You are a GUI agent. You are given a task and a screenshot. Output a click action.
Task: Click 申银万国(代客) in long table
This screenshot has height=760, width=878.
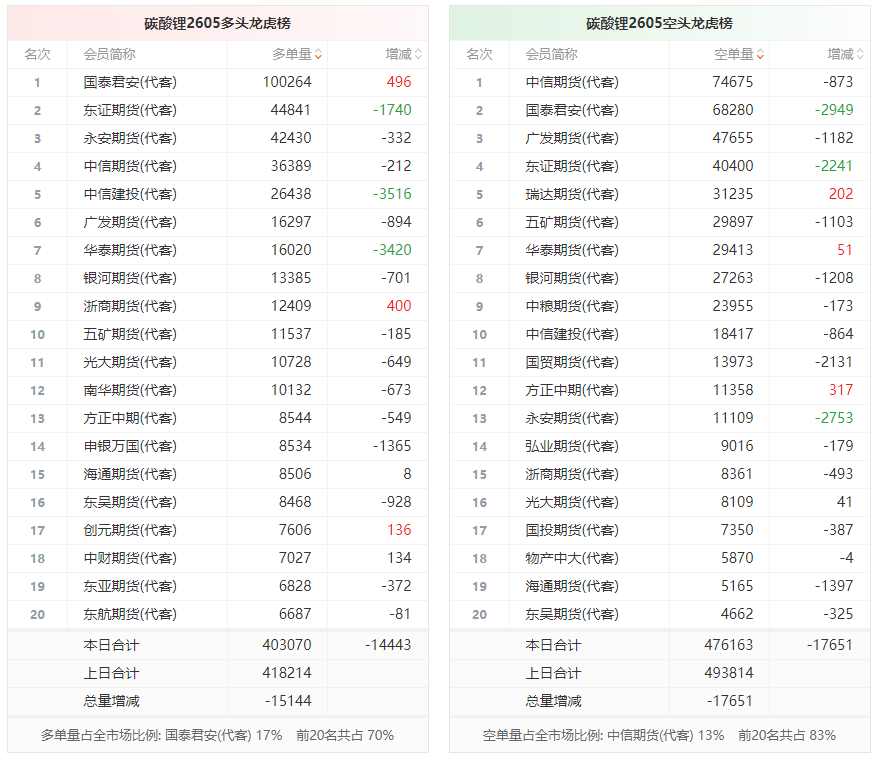coord(130,446)
